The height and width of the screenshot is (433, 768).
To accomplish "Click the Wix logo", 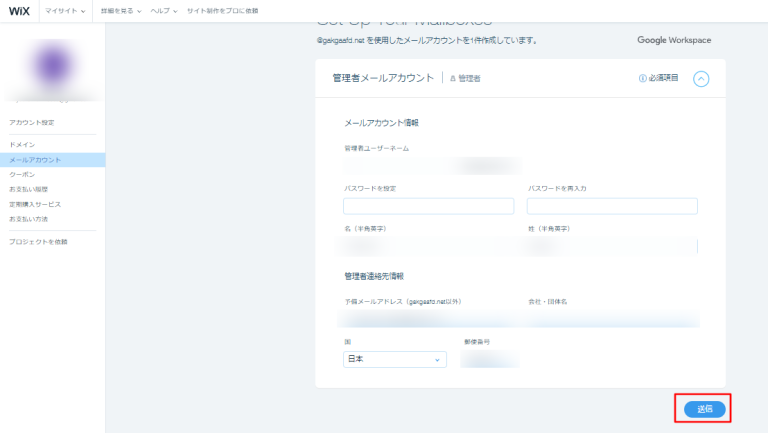I will (20, 10).
